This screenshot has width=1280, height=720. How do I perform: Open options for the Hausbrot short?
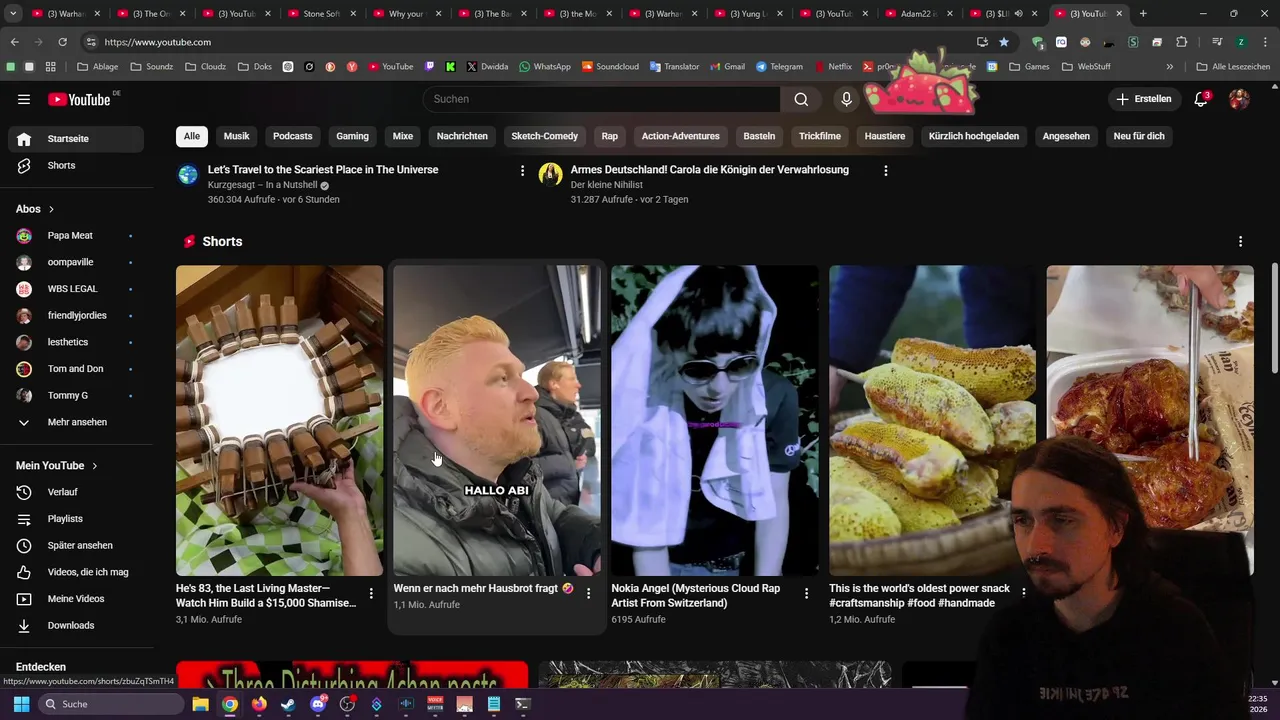click(x=588, y=593)
